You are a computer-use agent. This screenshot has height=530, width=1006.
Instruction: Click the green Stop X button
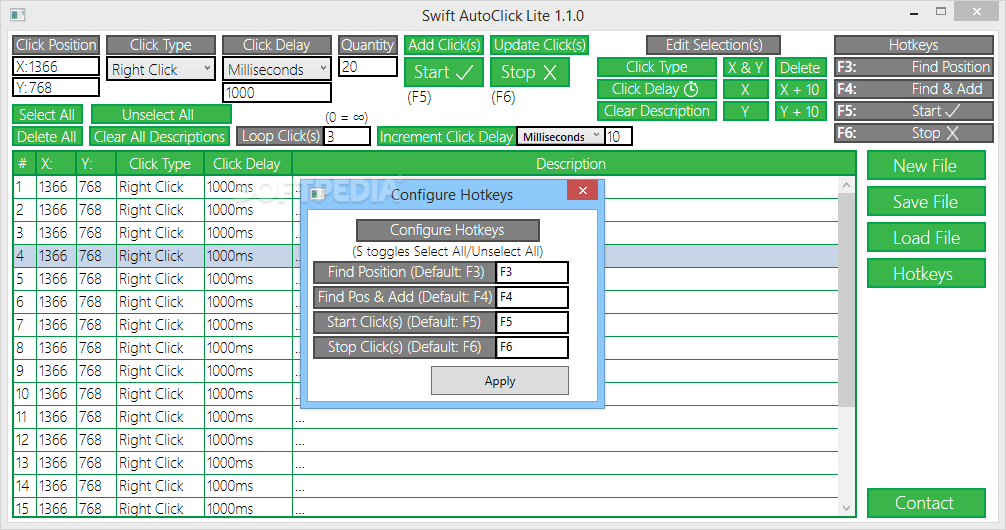529,72
